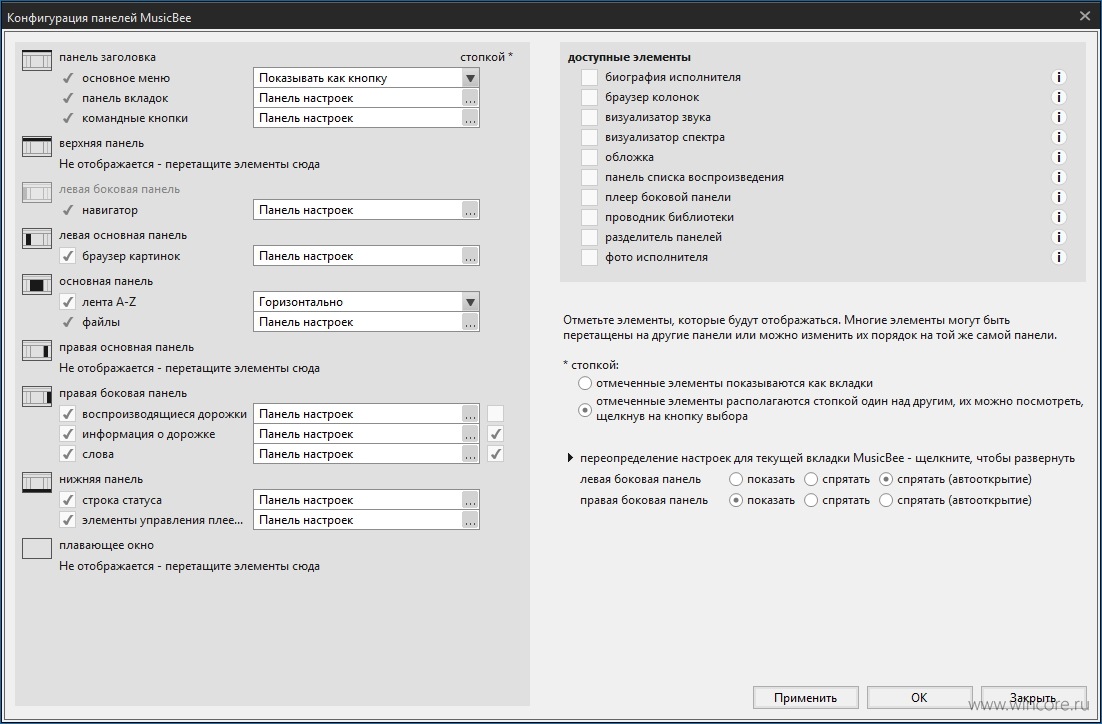This screenshot has height=724, width=1102.
Task: Open settings ellipsis for строка статуса
Action: [470, 500]
